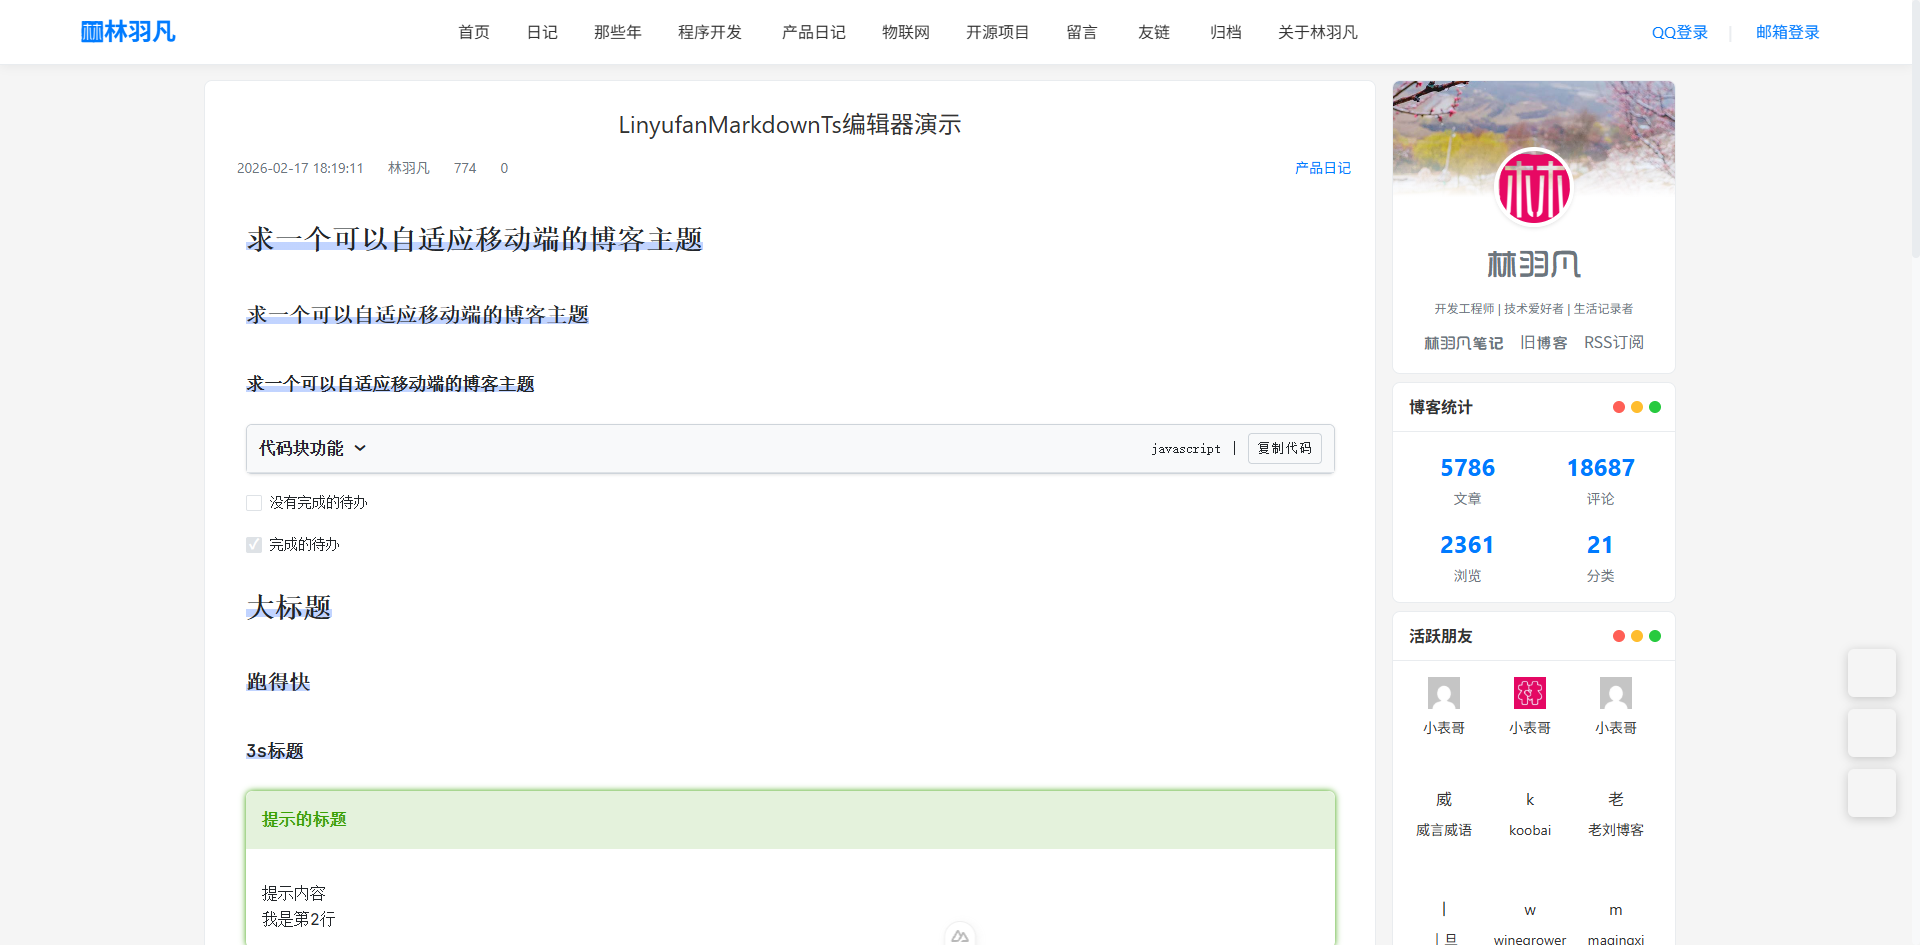Image resolution: width=1920 pixels, height=945 pixels.
Task: Click the 我是第2行 line
Action: tap(298, 919)
